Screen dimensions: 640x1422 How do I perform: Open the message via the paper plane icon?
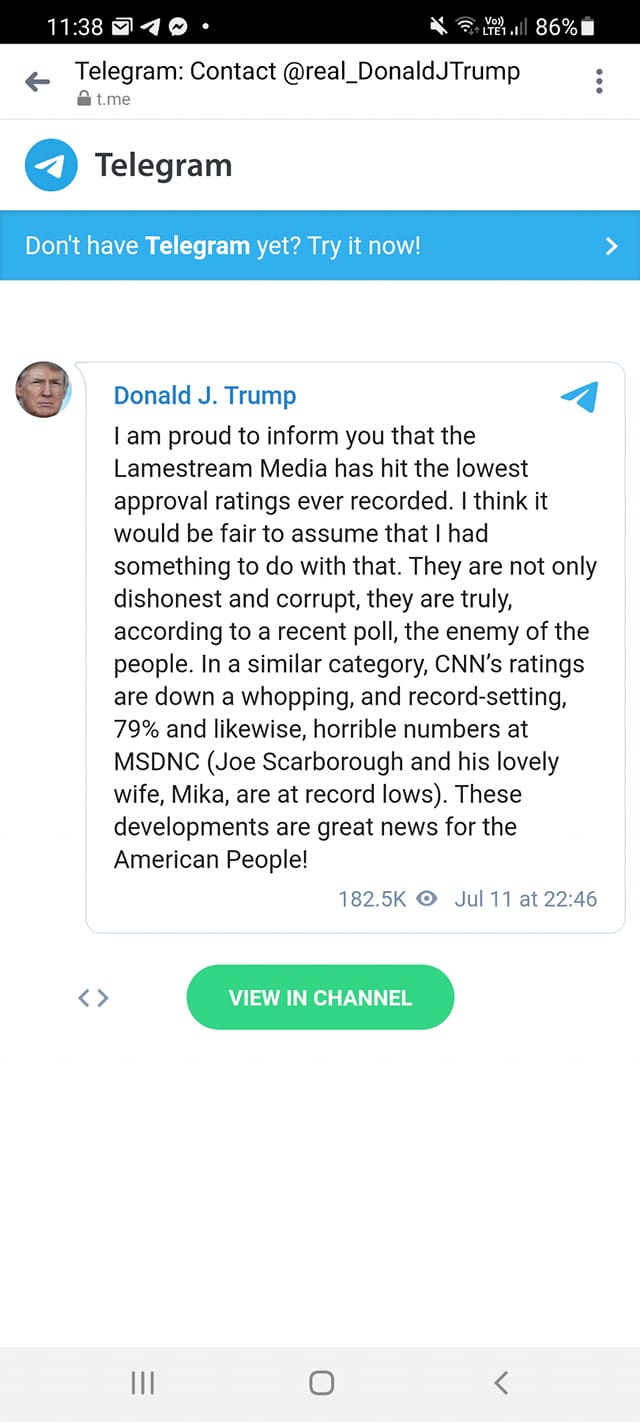click(x=578, y=397)
